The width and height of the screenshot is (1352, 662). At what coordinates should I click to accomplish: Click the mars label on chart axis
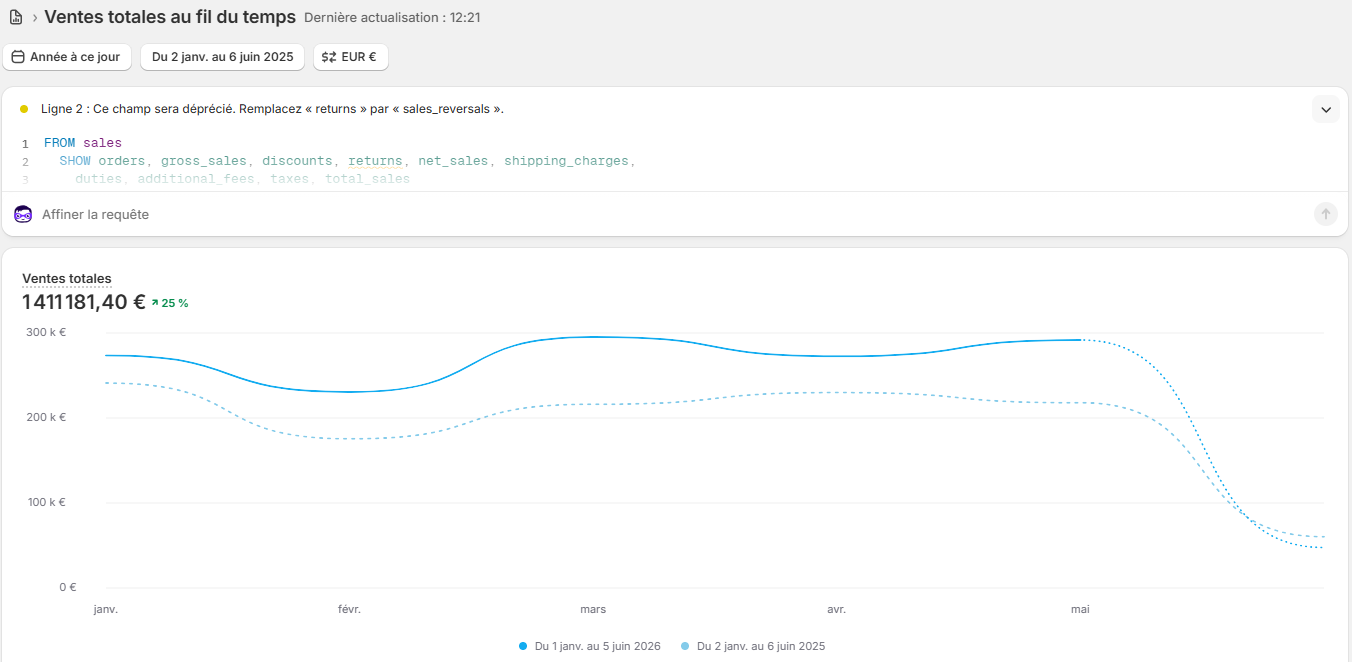pos(593,609)
